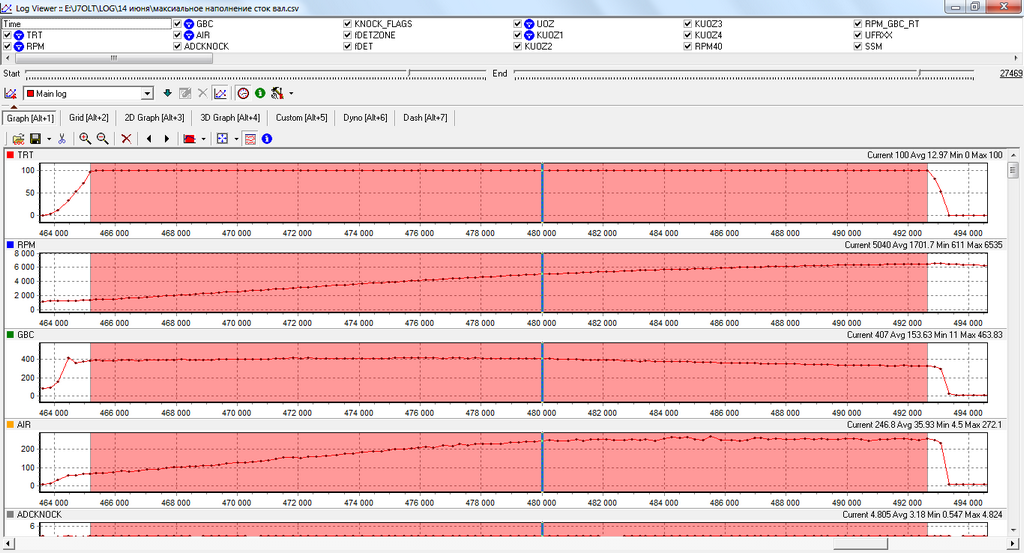
Task: Click the save floppy disk icon
Action: pos(35,139)
